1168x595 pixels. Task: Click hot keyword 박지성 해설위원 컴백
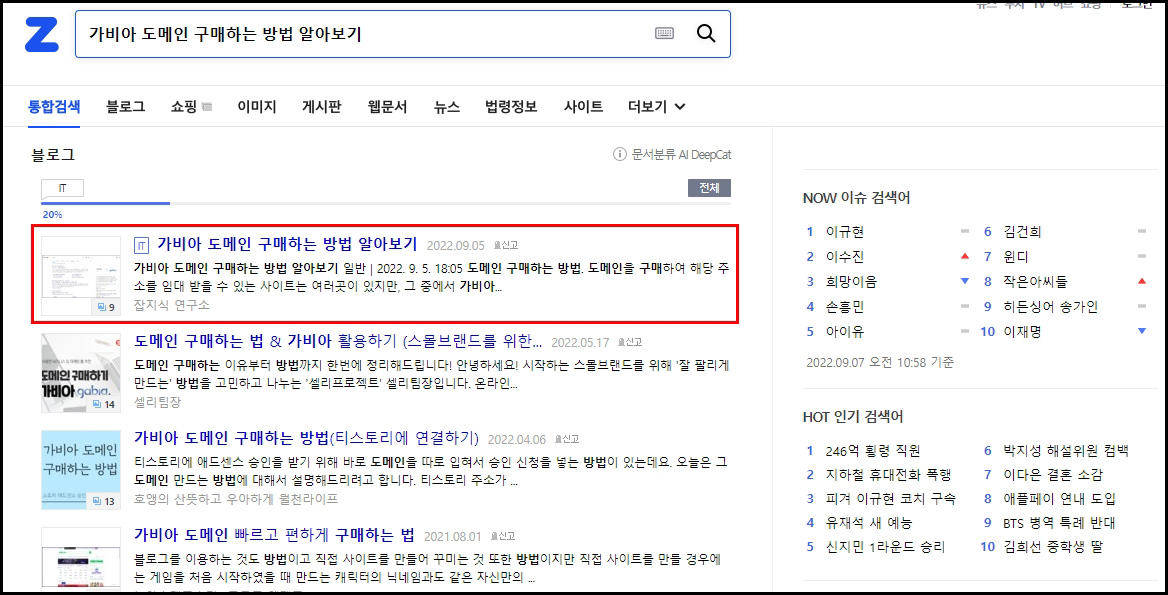1066,451
